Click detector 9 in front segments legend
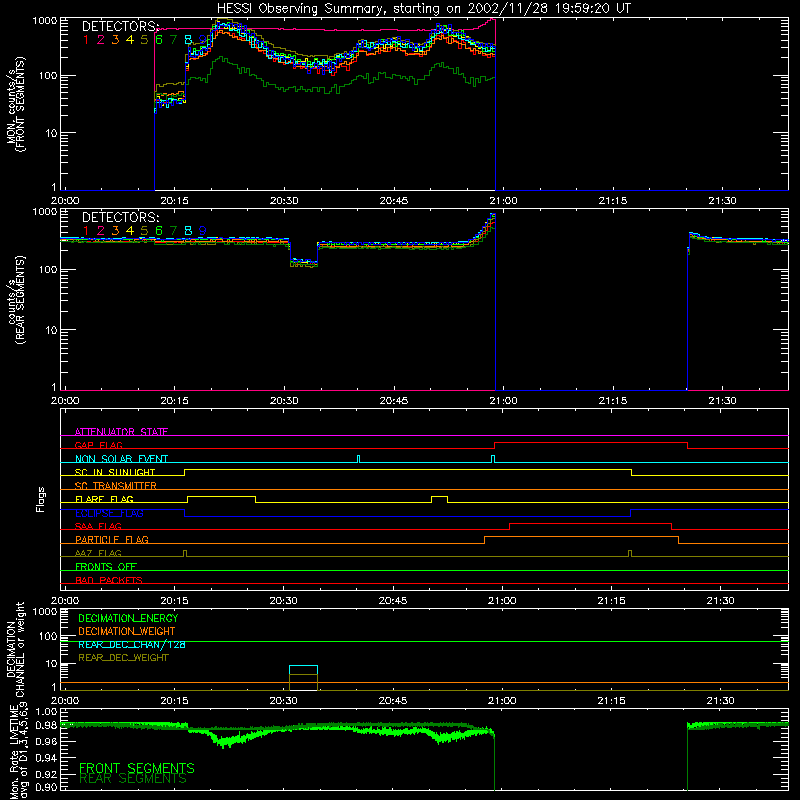The width and height of the screenshot is (800, 800). 203,40
